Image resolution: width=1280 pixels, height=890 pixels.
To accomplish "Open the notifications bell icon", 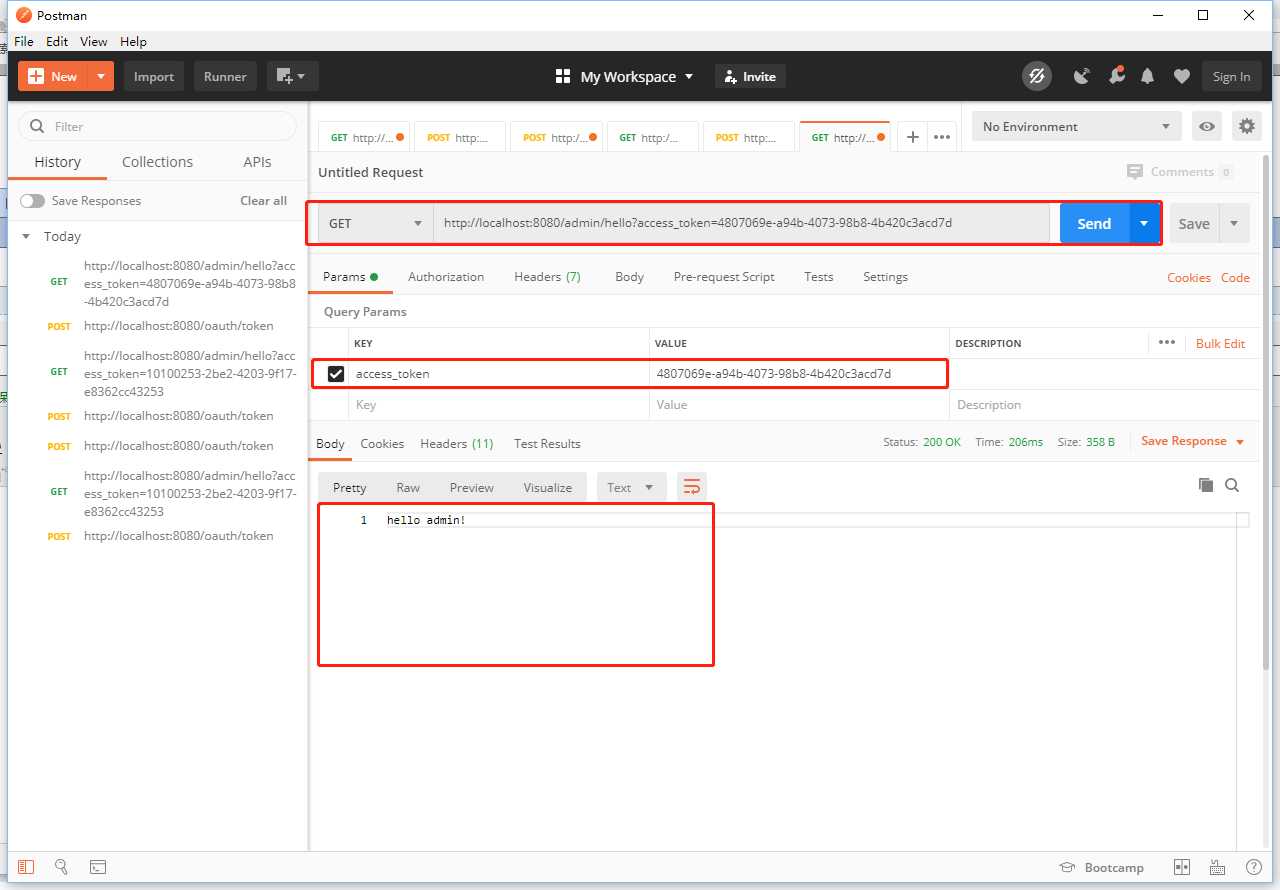I will point(1148,76).
